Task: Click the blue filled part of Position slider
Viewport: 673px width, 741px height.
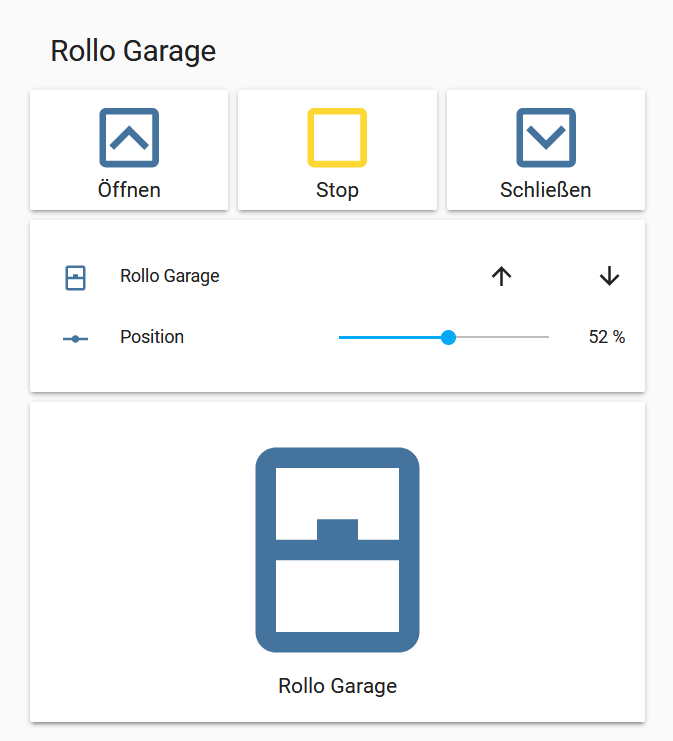Action: pos(390,338)
